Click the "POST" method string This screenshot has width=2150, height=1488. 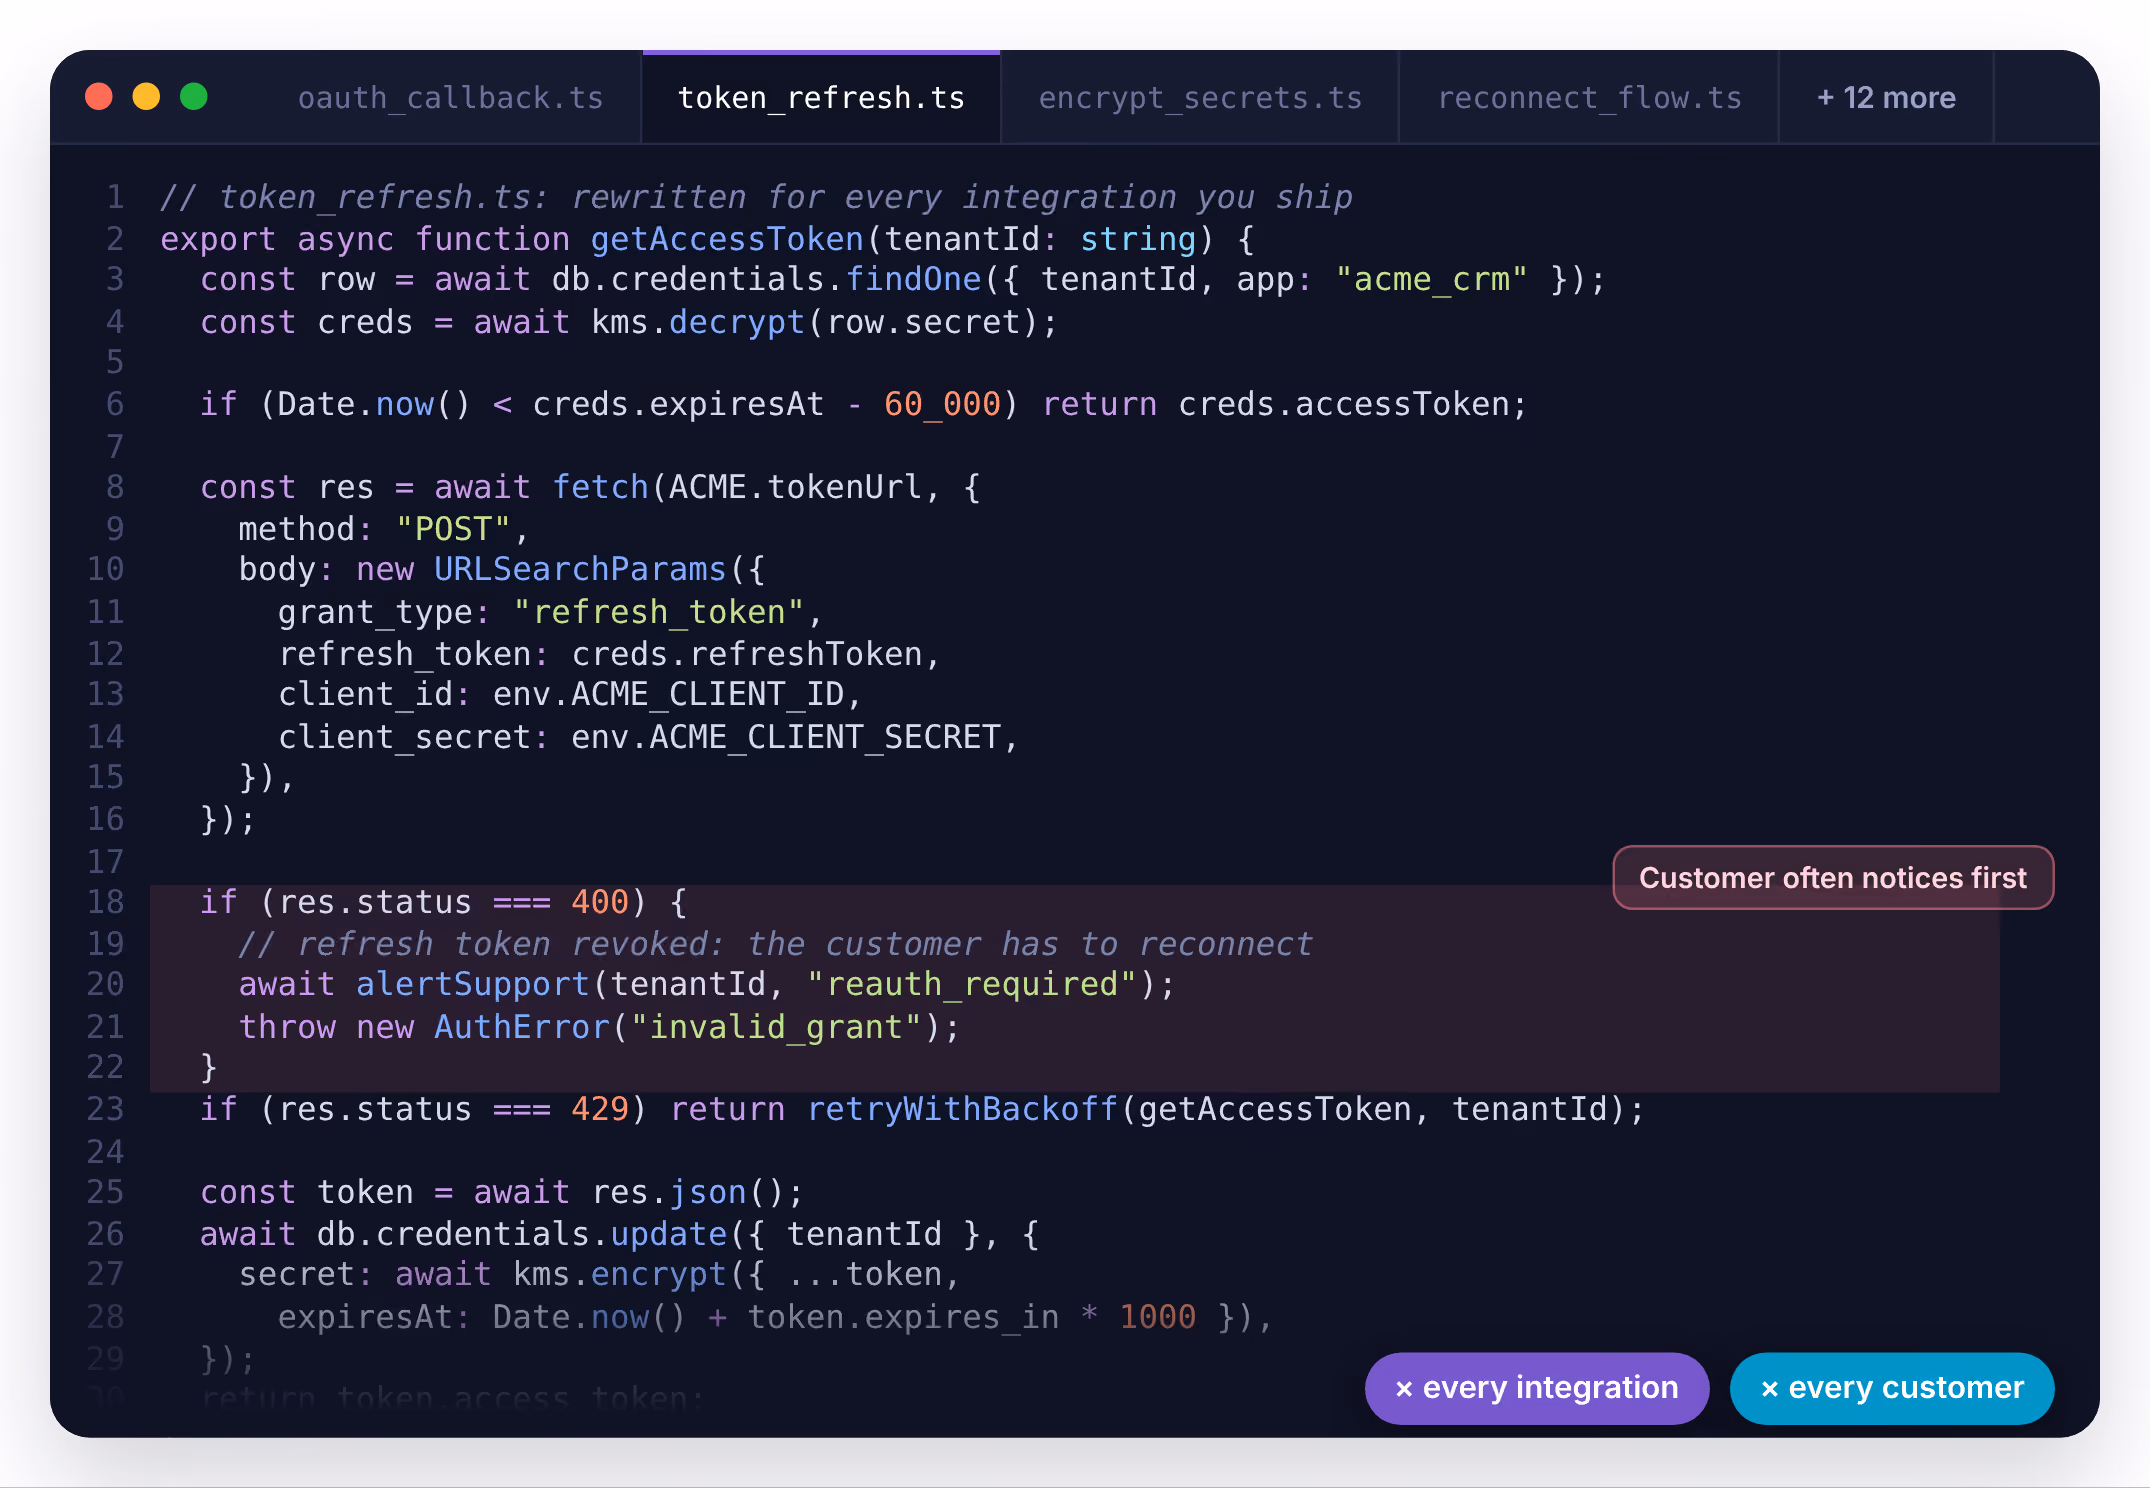point(454,529)
